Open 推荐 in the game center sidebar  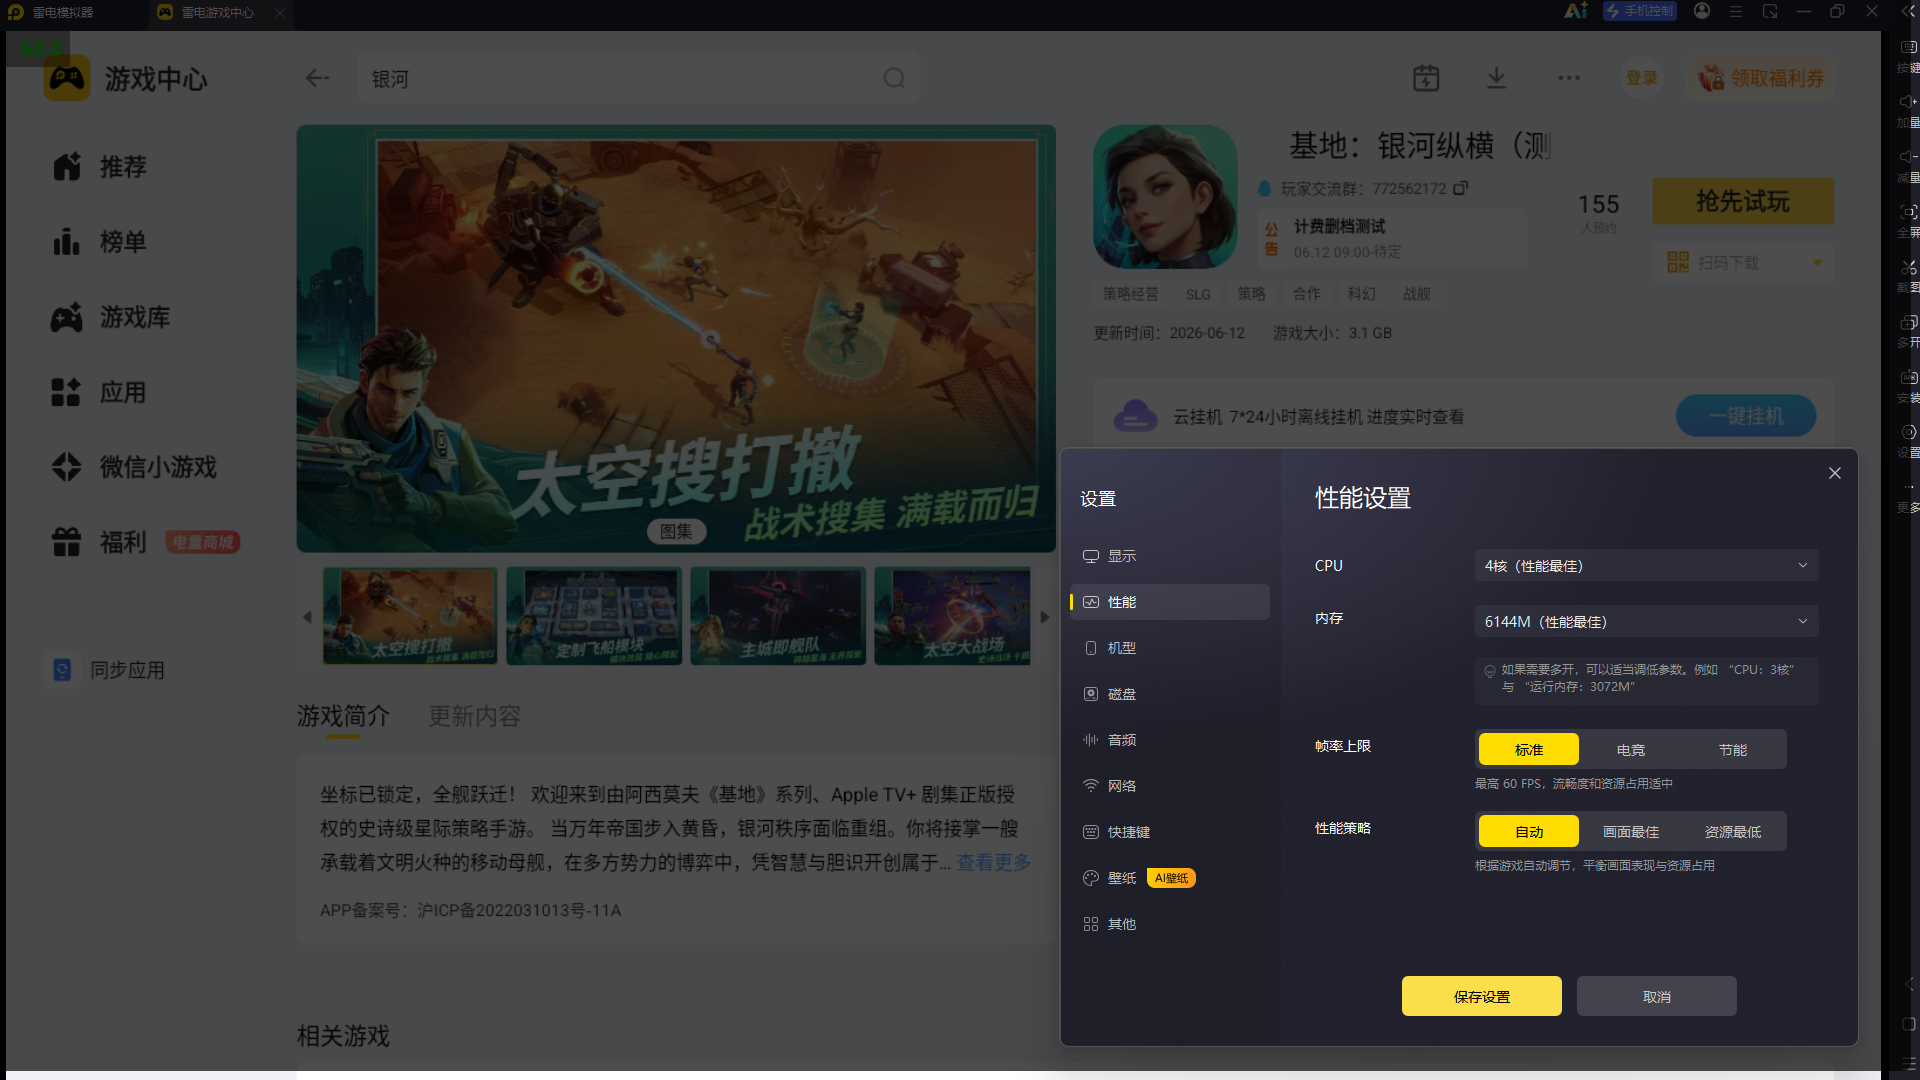(100, 166)
